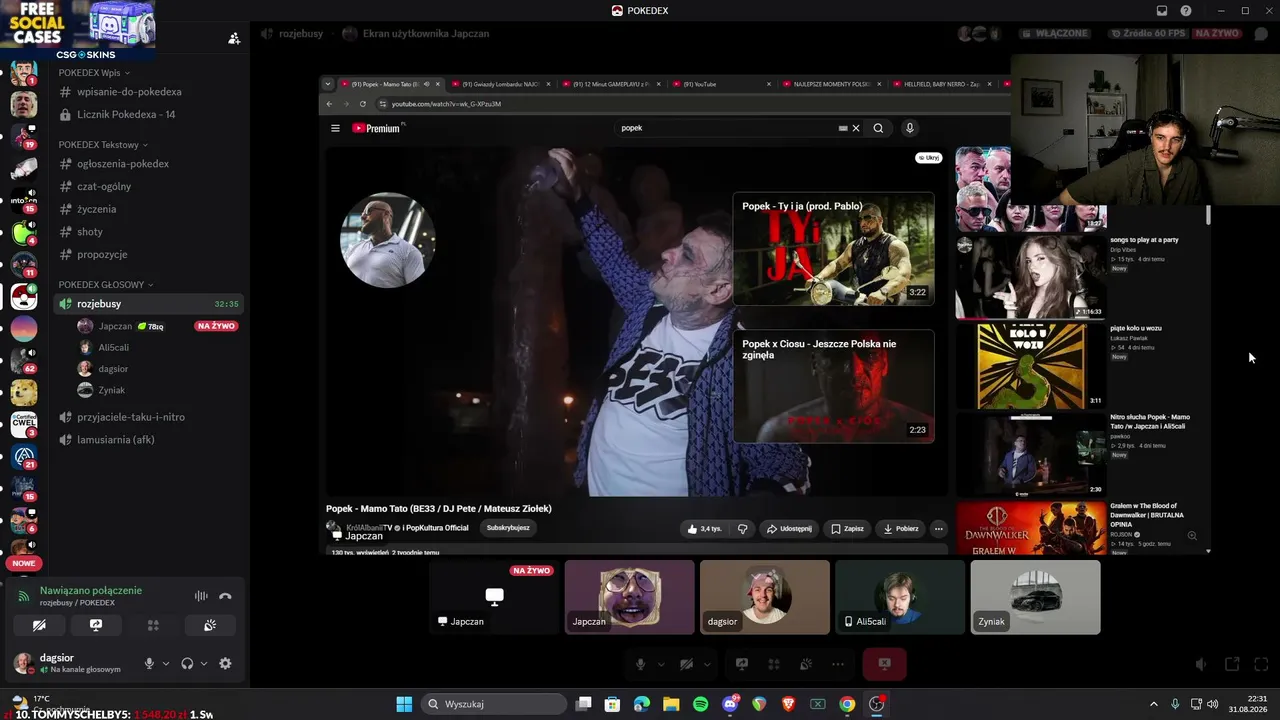Viewport: 1280px width, 720px height.
Task: Open the NOWE unread mentions indicator
Action: point(23,564)
